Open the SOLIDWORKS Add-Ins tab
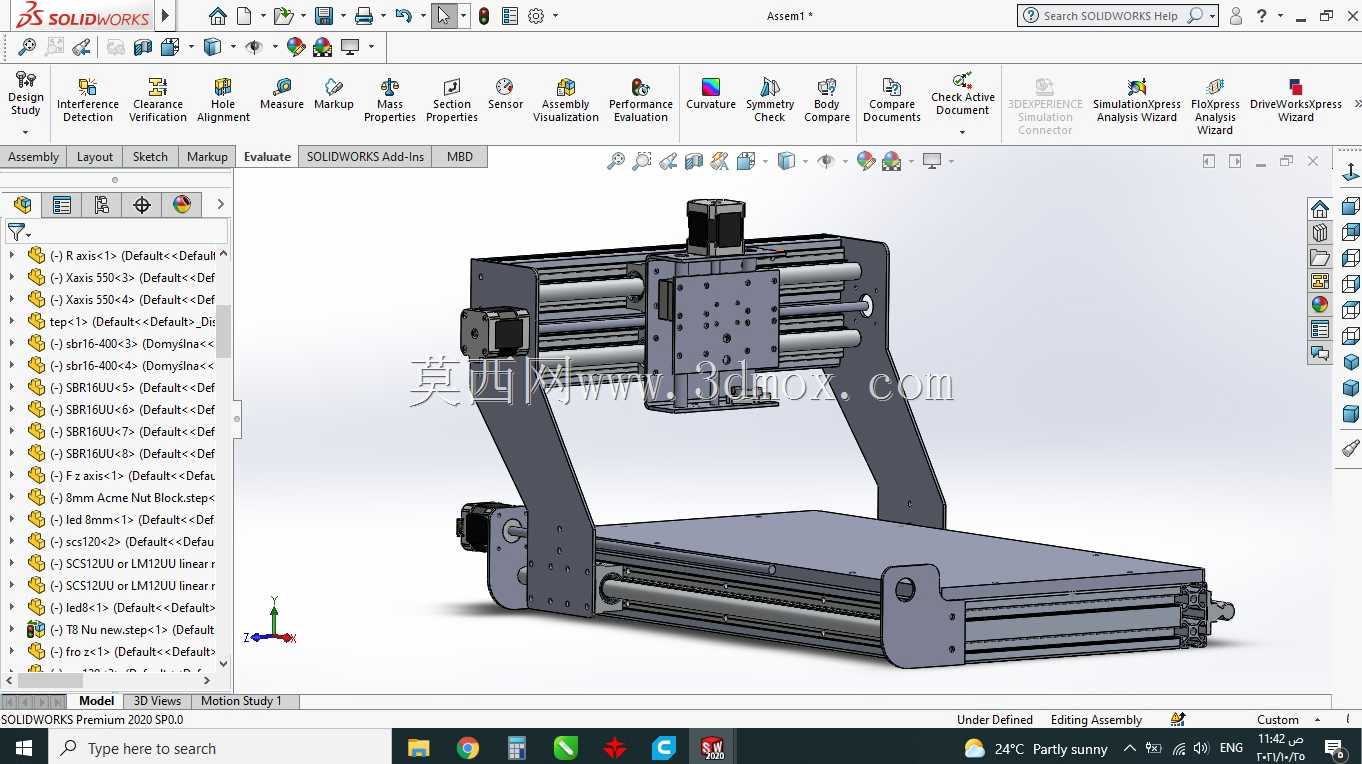 pyautogui.click(x=365, y=156)
